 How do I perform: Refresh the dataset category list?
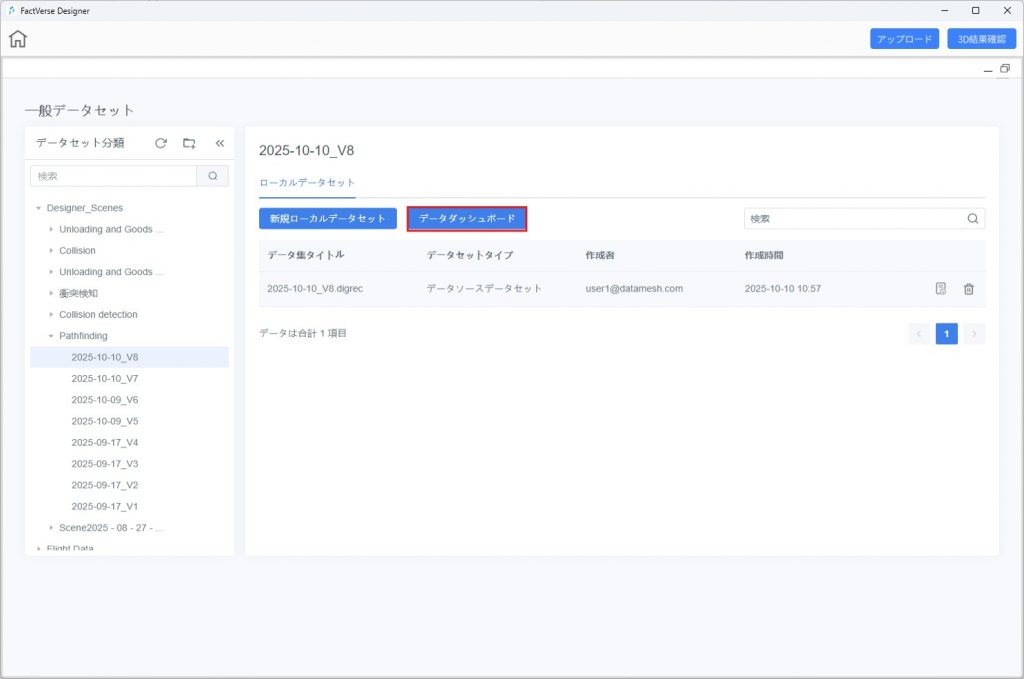[x=161, y=143]
